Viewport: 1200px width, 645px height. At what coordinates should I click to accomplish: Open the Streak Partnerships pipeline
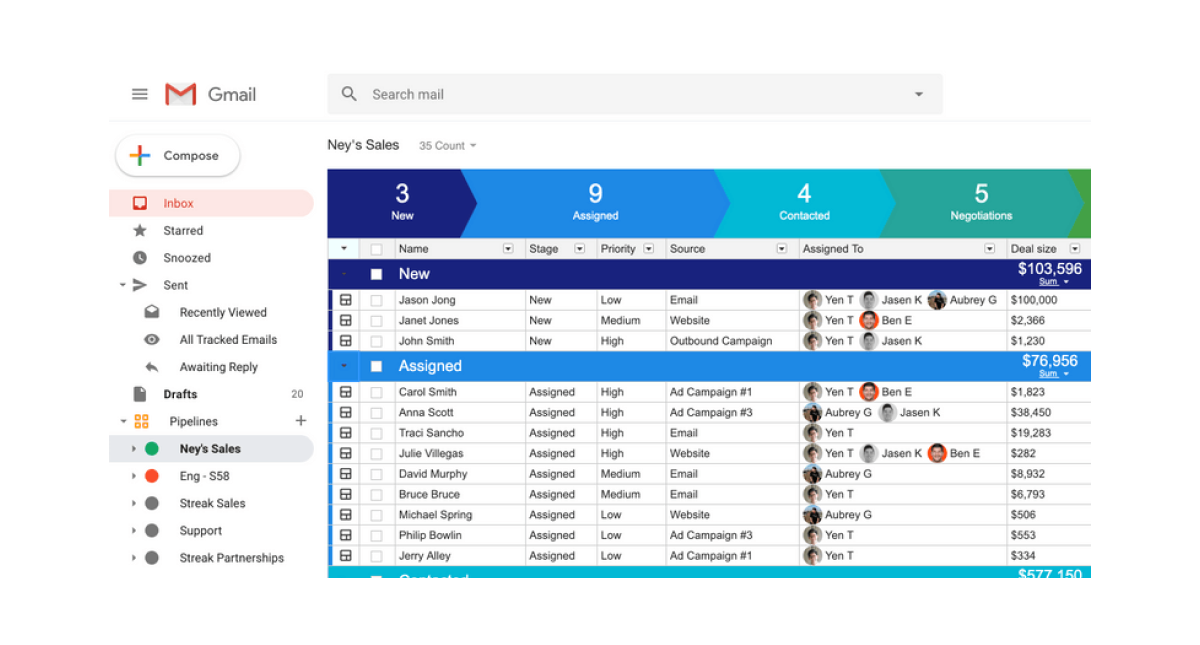point(232,558)
